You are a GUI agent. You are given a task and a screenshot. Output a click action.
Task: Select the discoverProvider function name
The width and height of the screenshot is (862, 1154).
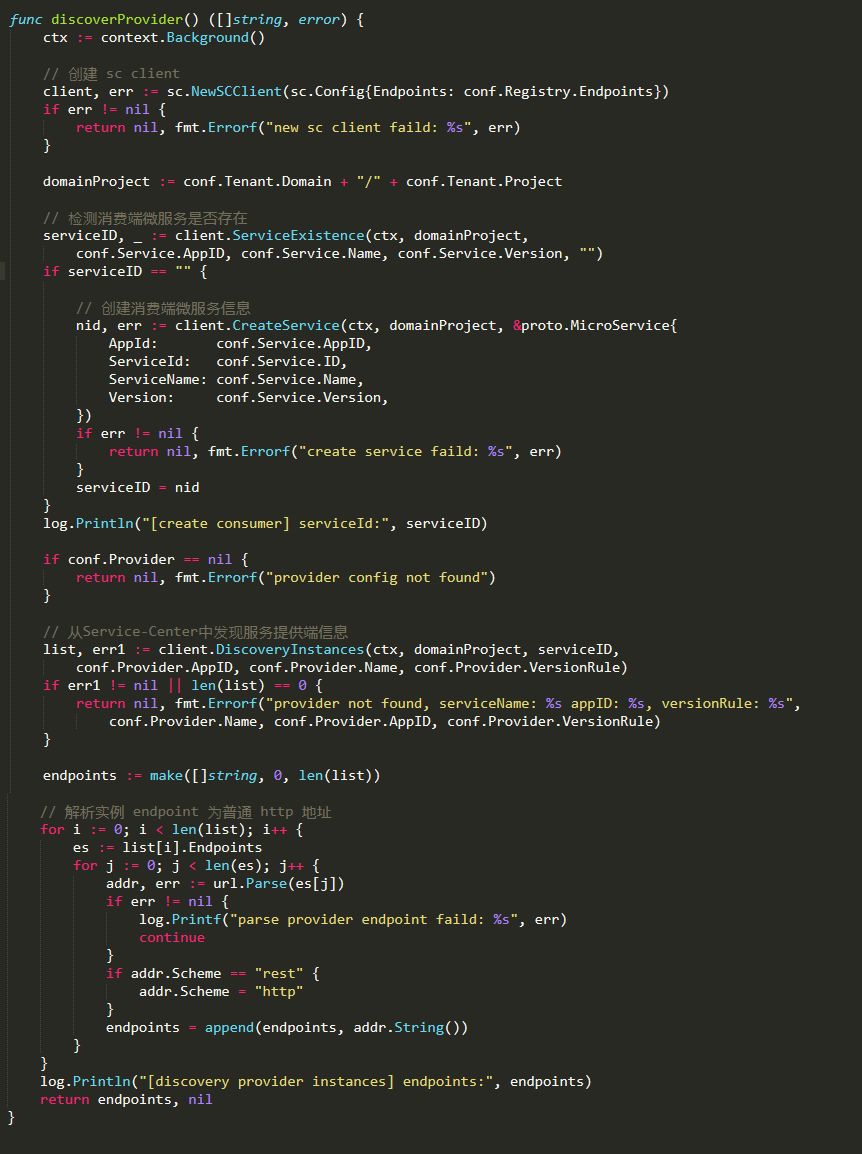point(116,20)
